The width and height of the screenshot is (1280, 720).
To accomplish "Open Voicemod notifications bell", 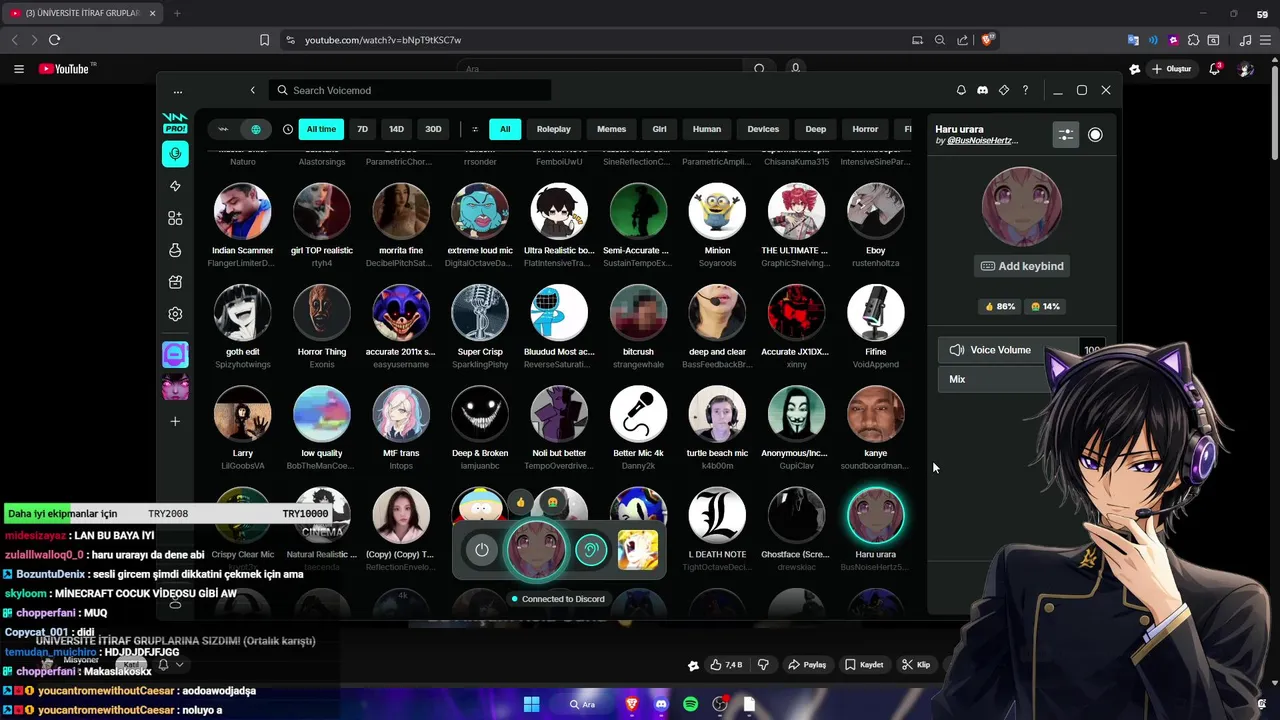I will tap(961, 90).
